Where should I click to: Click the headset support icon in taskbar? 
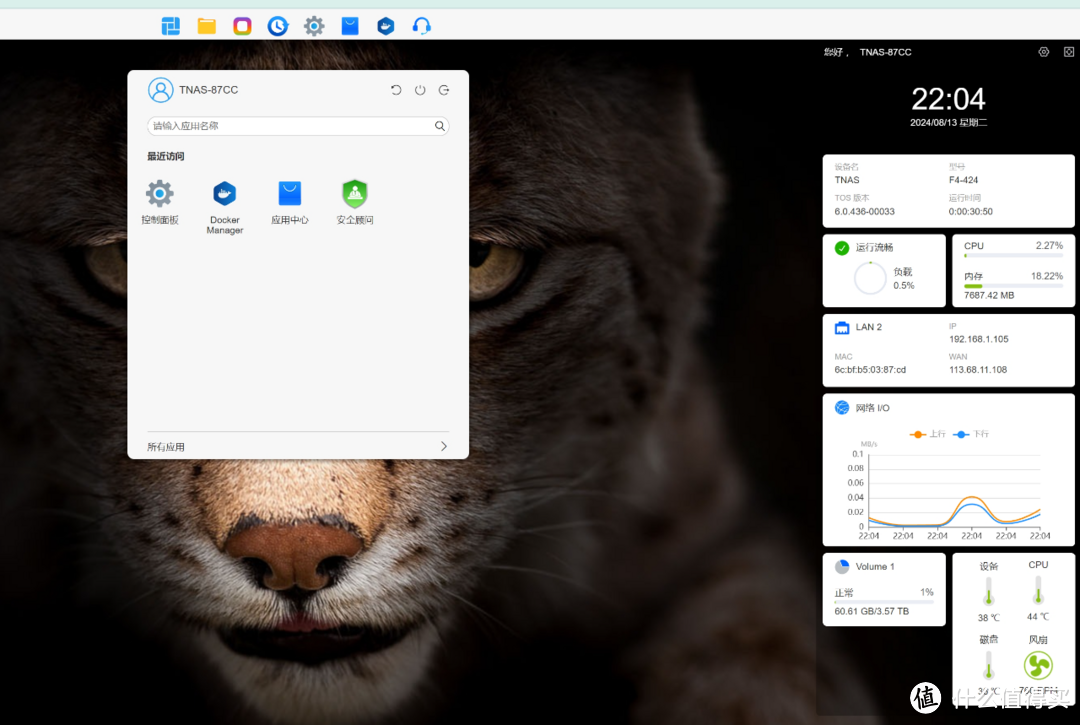422,26
